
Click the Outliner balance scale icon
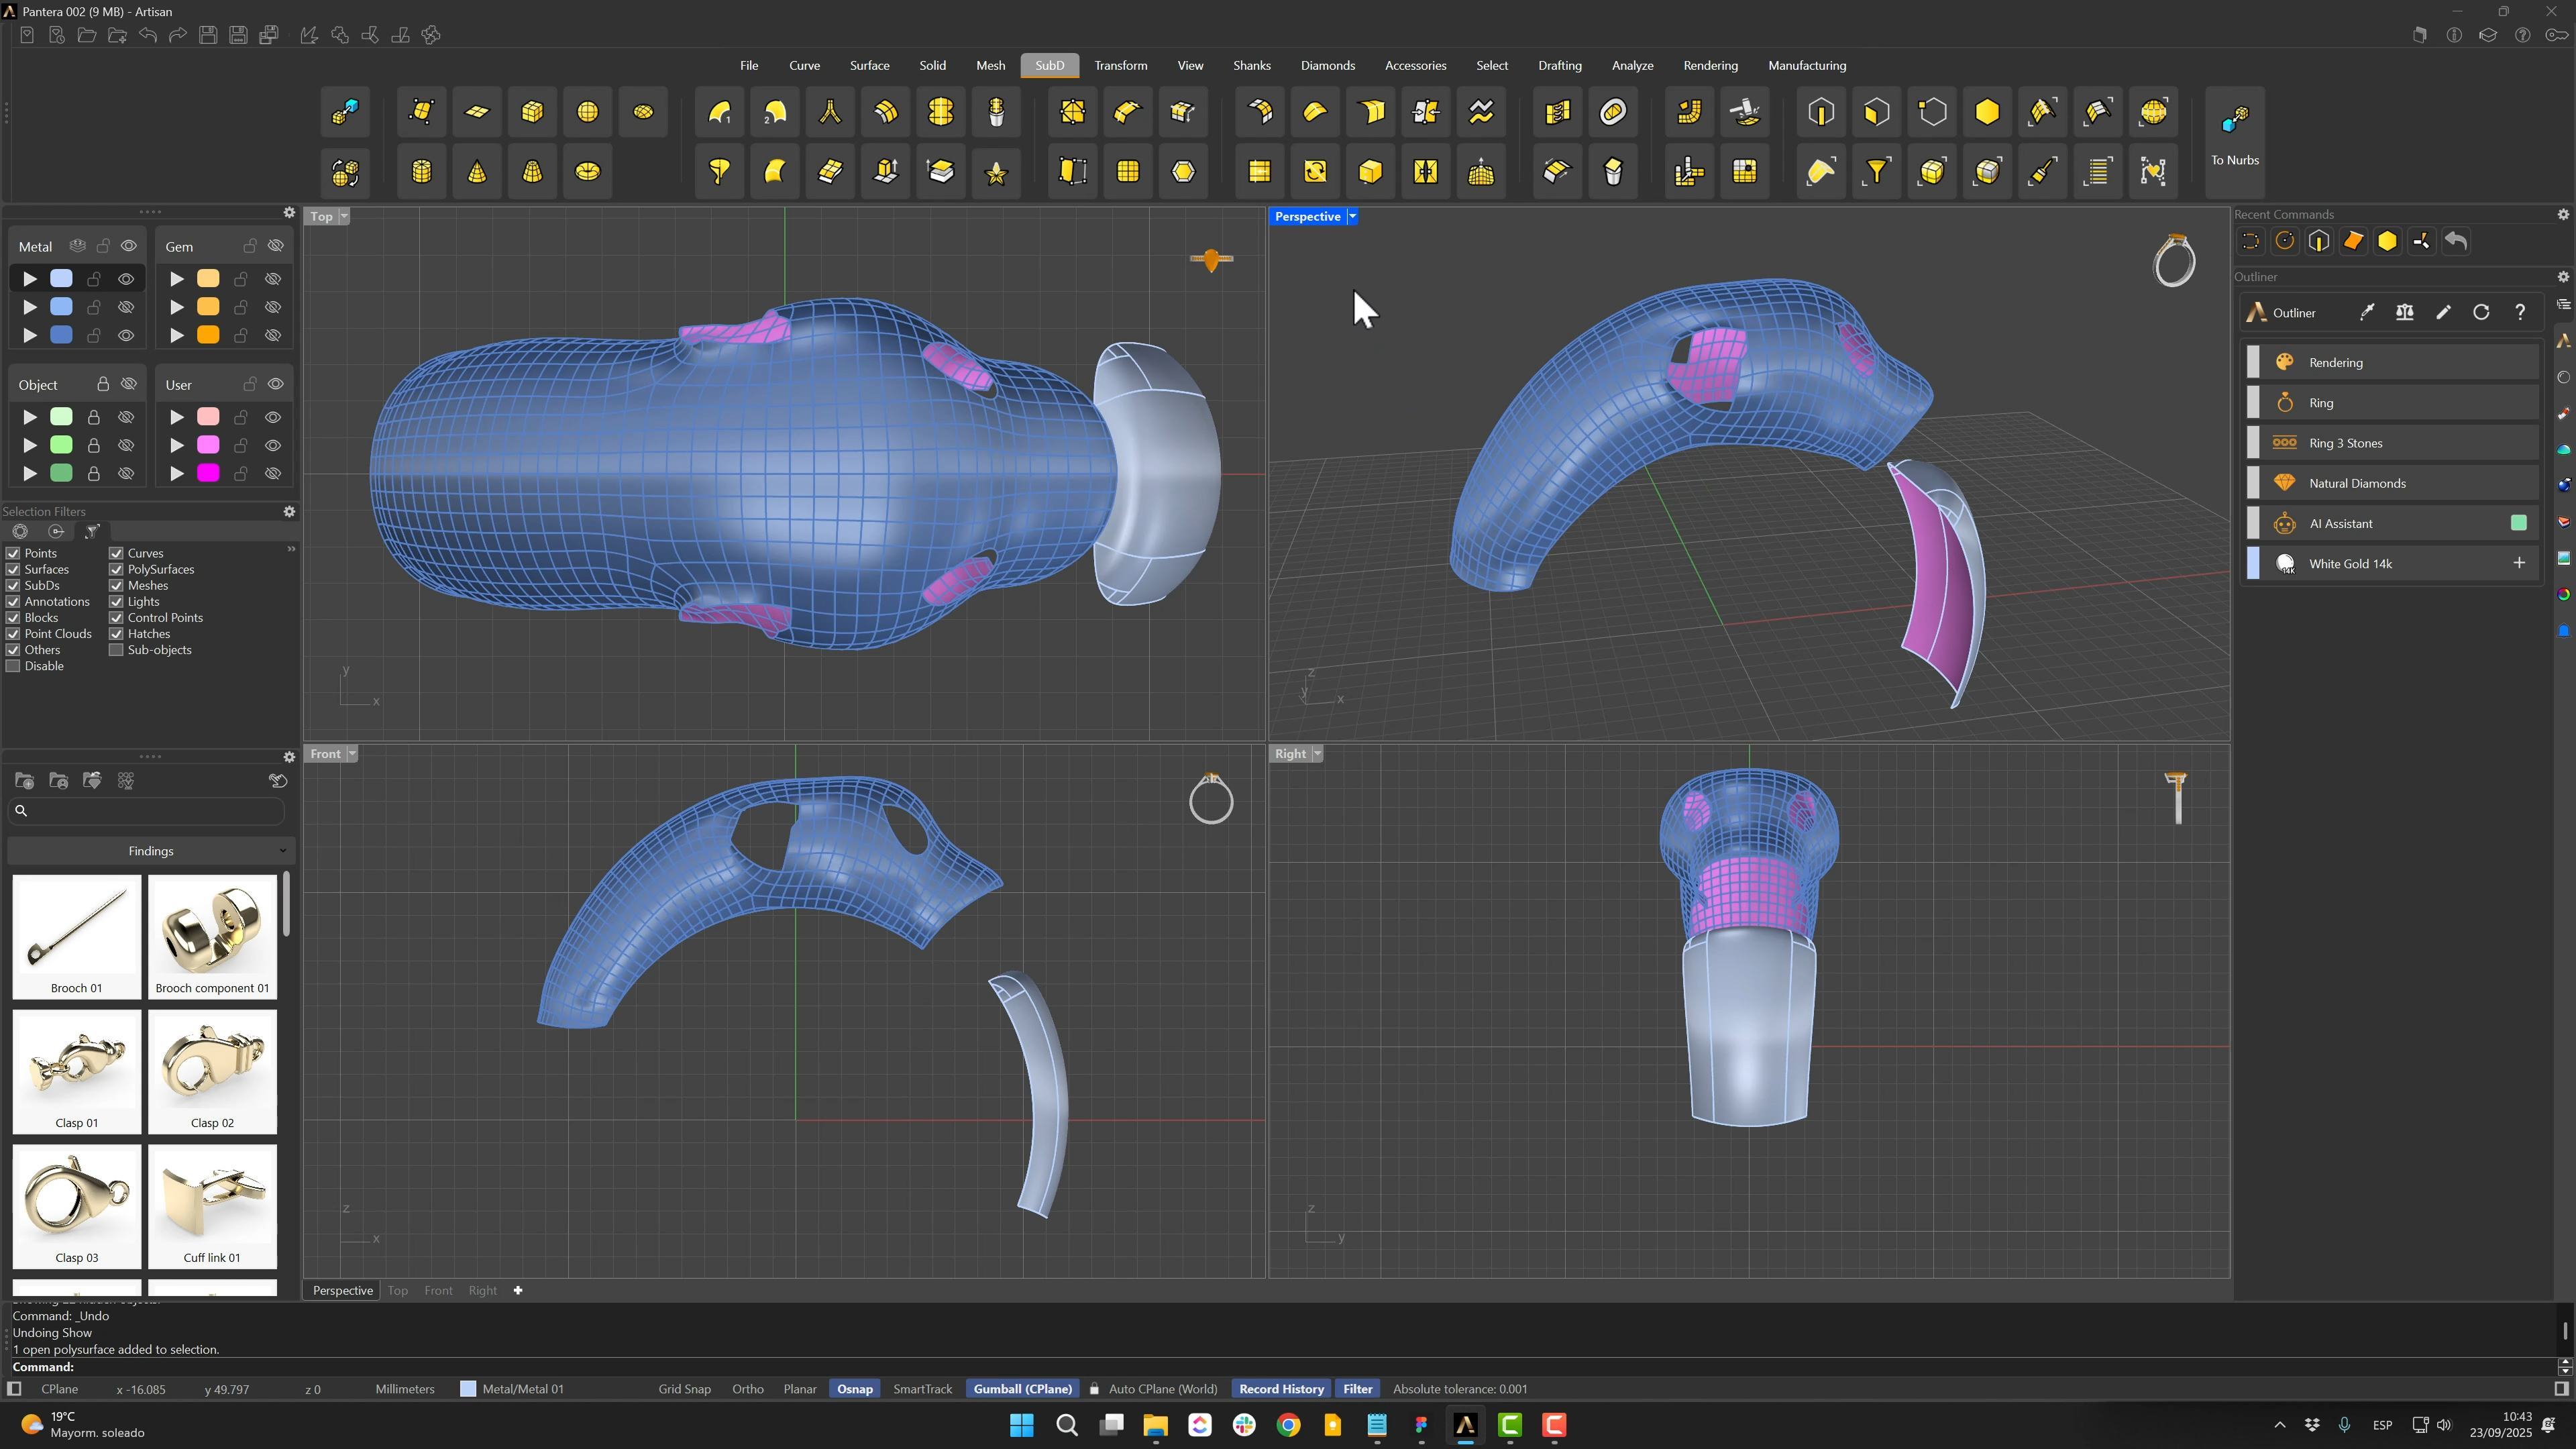(x=2405, y=313)
